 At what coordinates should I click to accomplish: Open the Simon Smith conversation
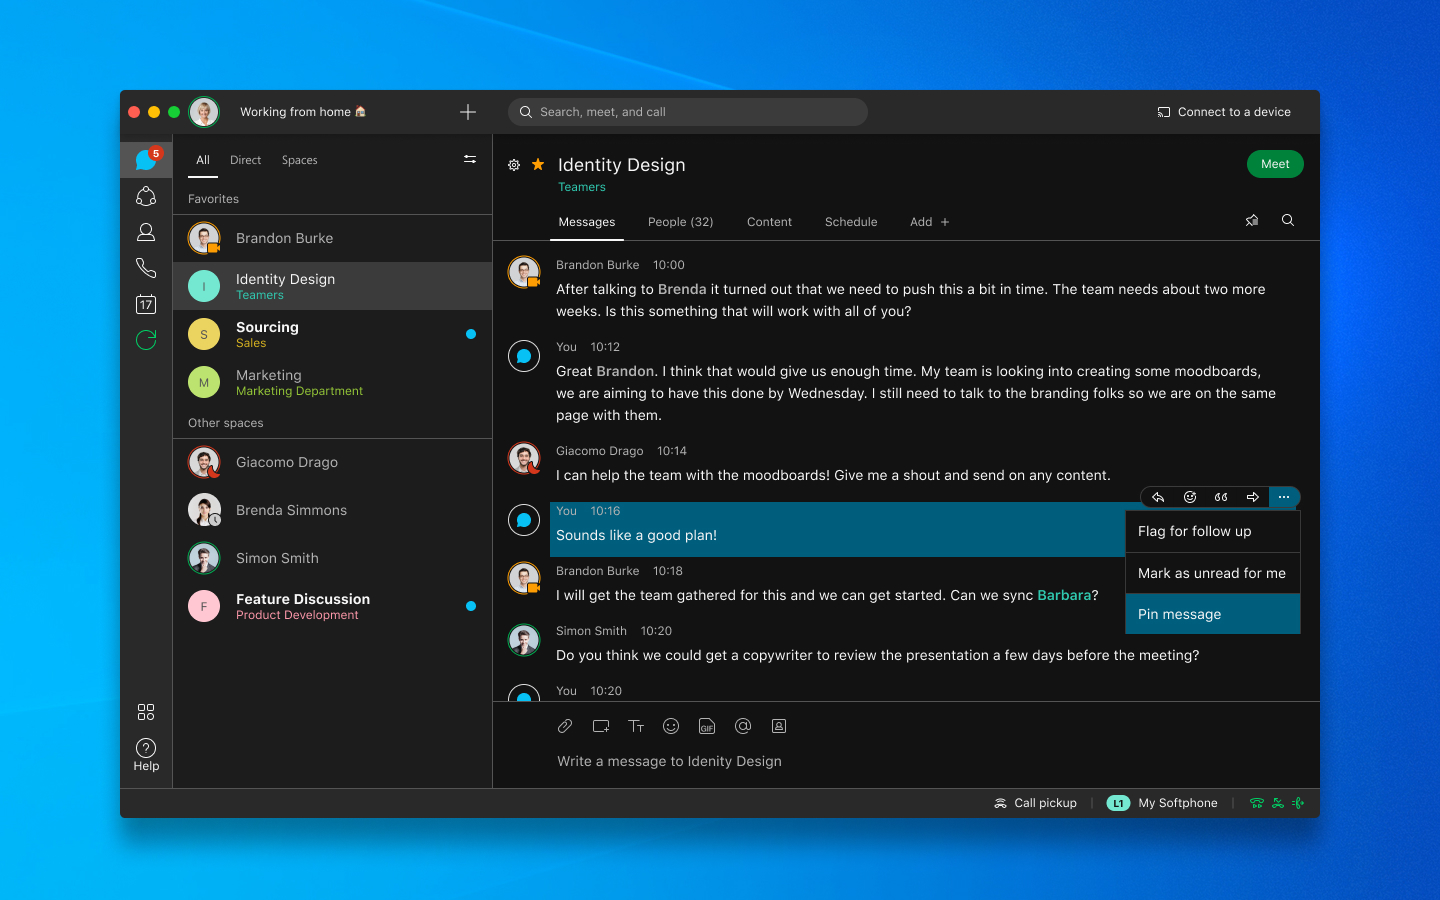332,558
